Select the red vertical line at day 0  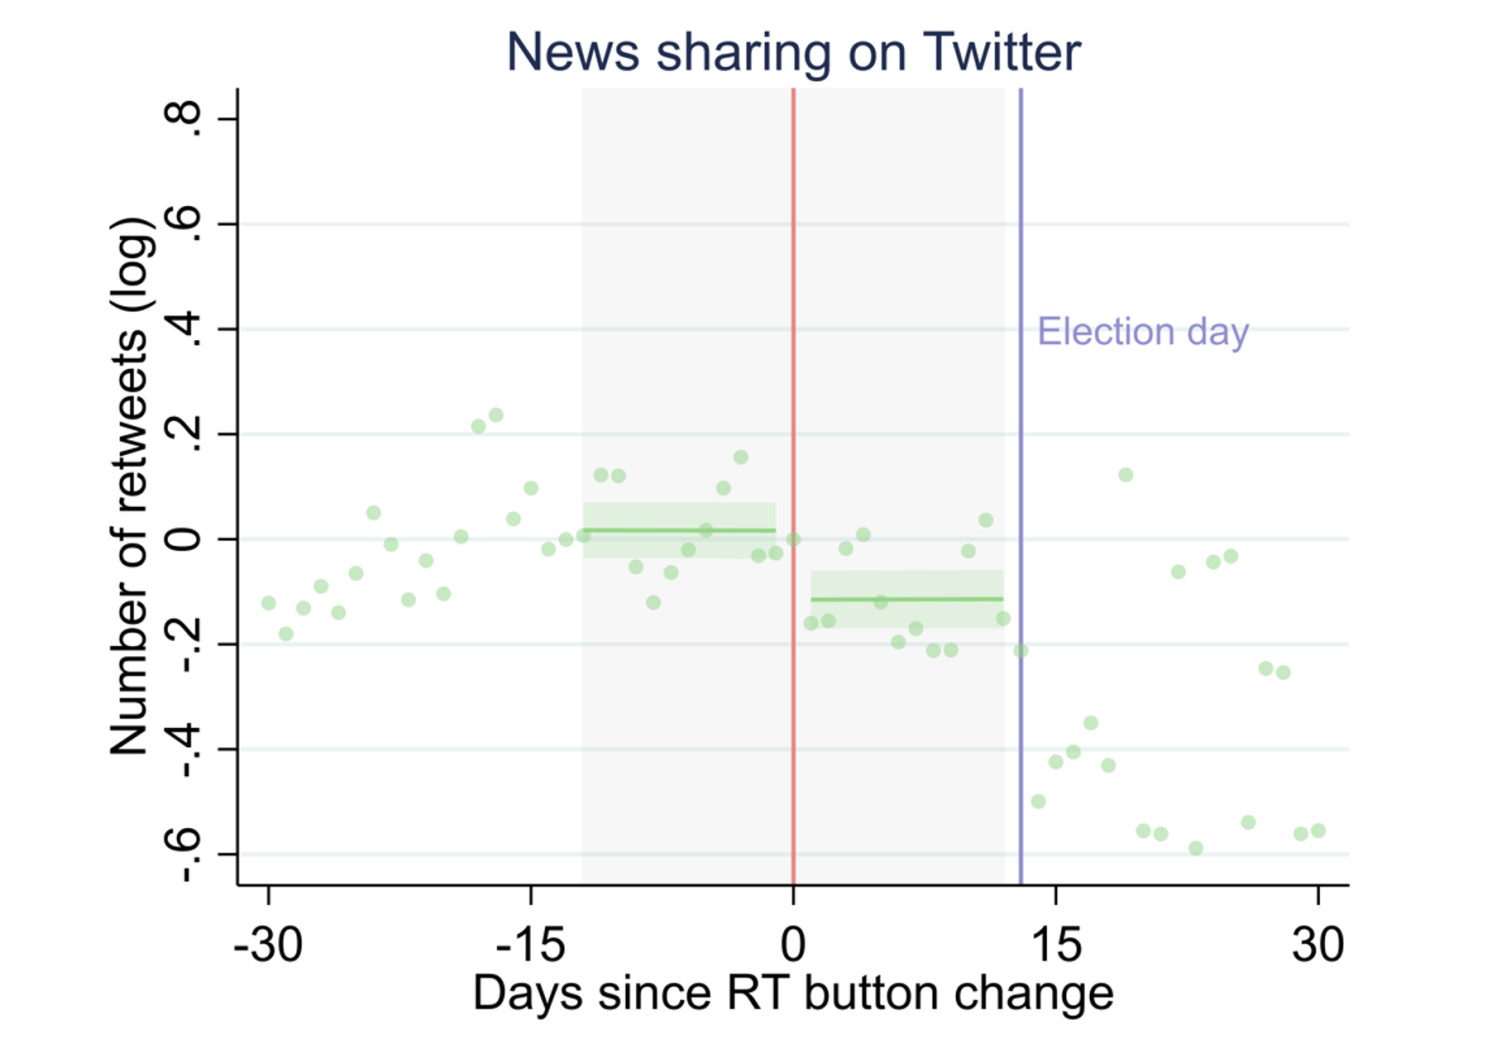[793, 486]
